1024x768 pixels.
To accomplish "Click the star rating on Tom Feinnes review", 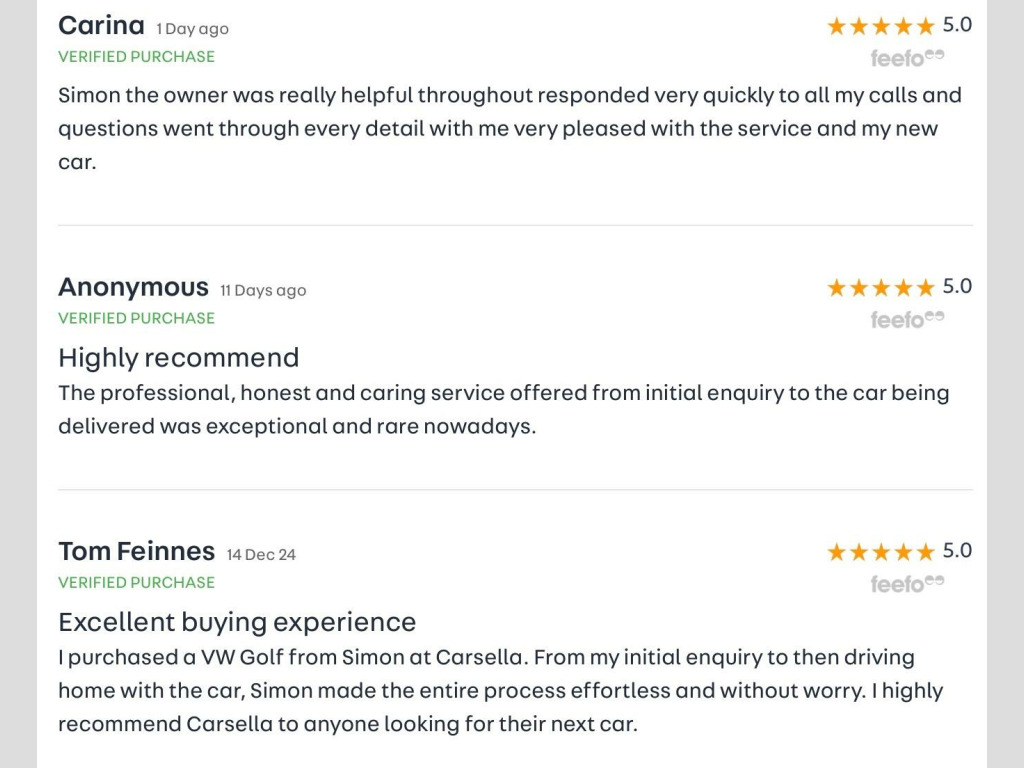I will click(881, 552).
